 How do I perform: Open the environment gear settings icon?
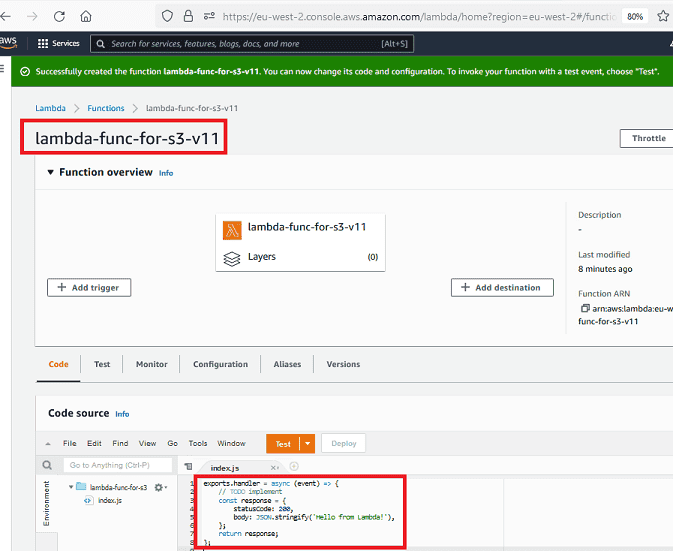pos(158,487)
